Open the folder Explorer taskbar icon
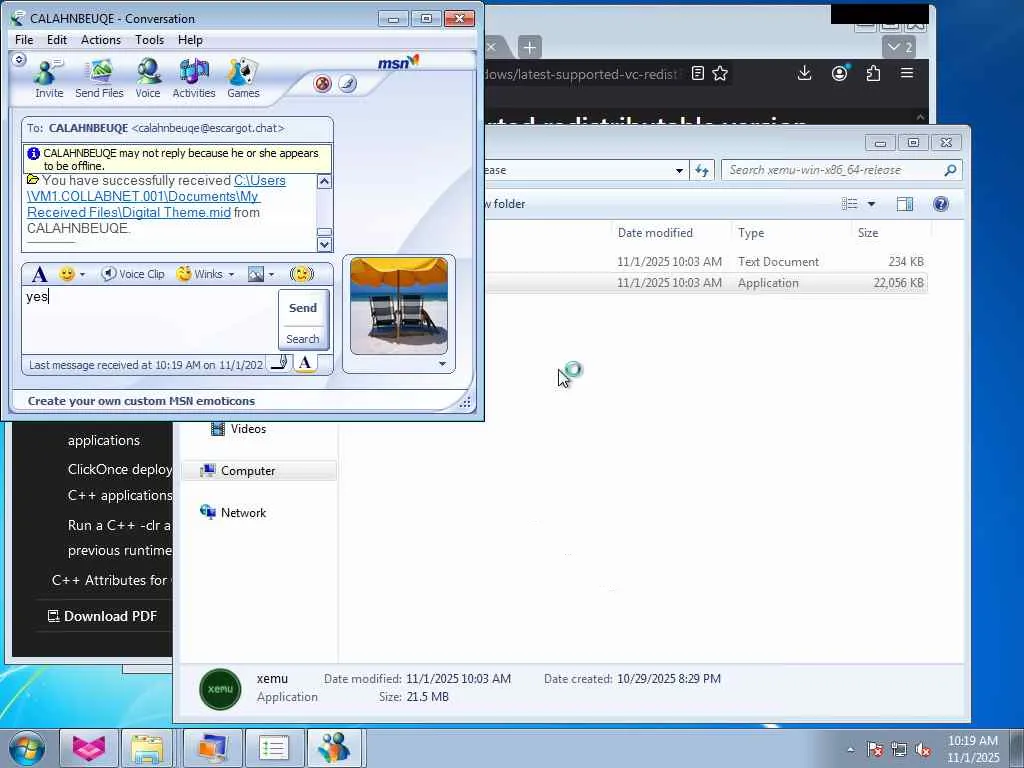Screen dimensions: 1024x768 click(x=148, y=748)
